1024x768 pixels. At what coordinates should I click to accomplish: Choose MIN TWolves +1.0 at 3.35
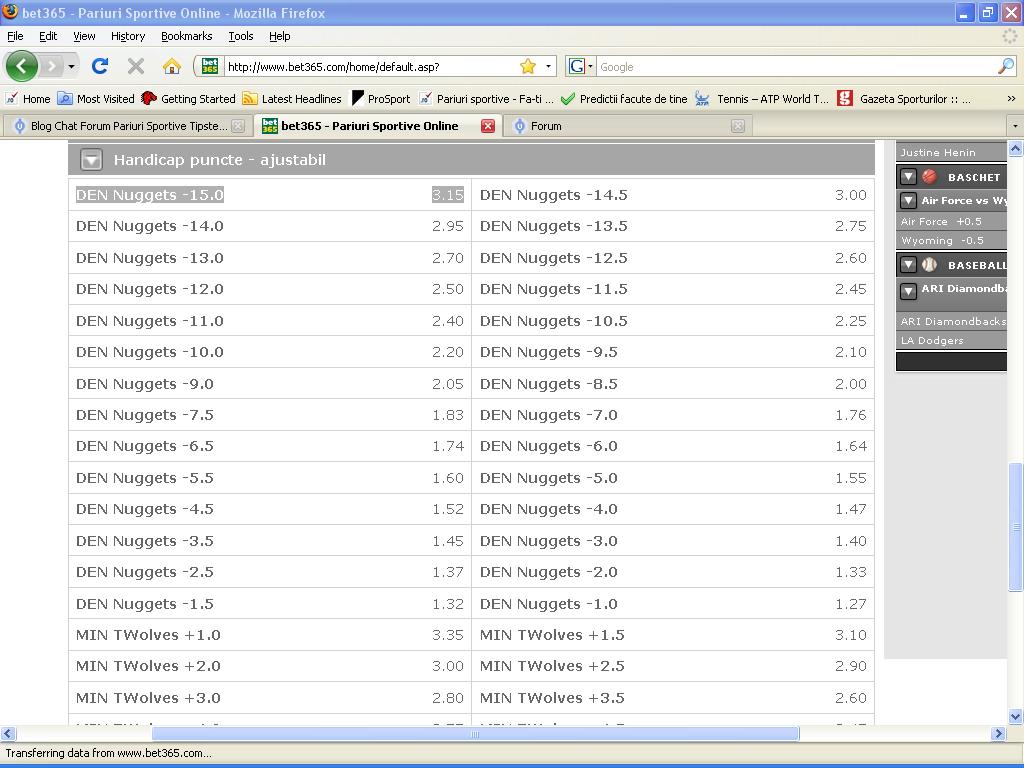coord(270,635)
